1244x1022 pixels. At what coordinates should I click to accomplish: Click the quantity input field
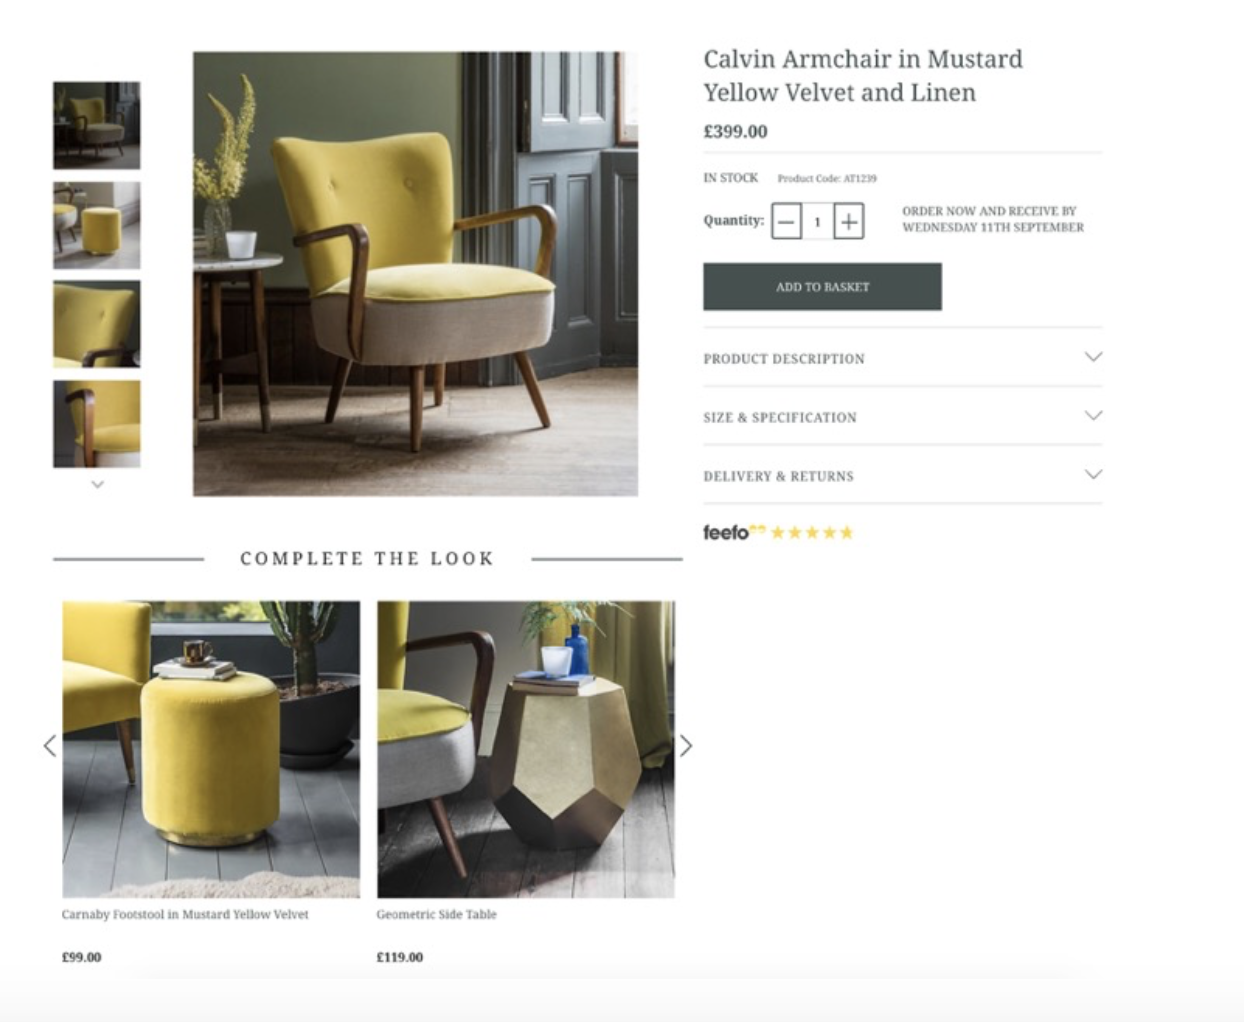coord(817,221)
